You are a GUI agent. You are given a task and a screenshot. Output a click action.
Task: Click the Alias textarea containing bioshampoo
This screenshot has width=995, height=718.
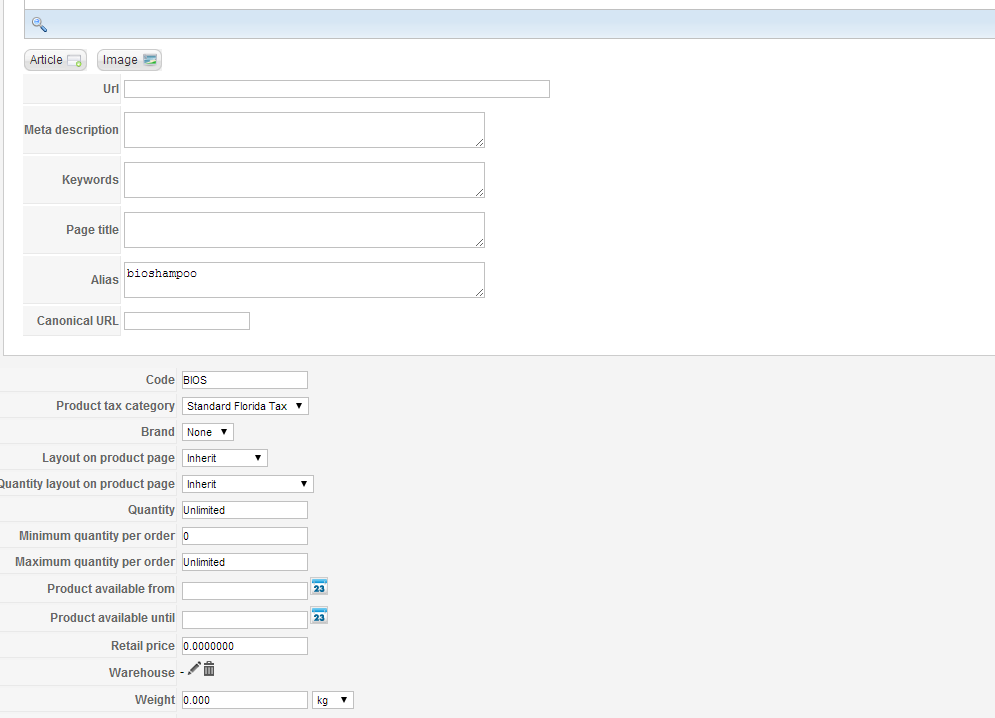pyautogui.click(x=305, y=280)
